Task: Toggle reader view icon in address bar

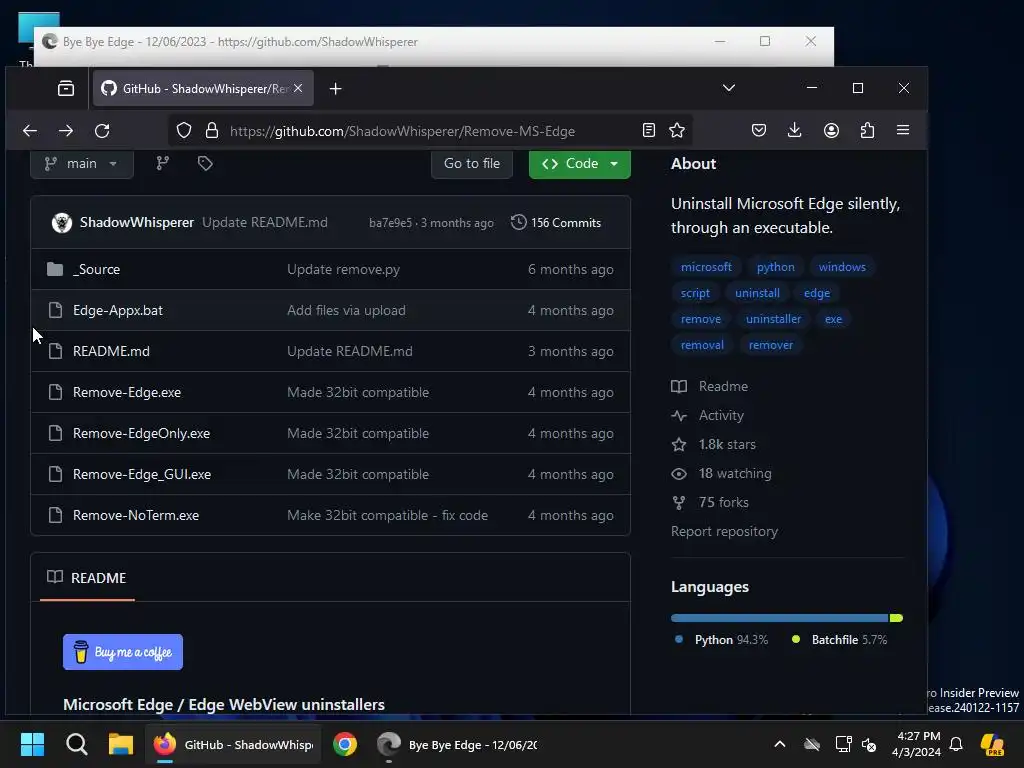Action: pyautogui.click(x=648, y=130)
